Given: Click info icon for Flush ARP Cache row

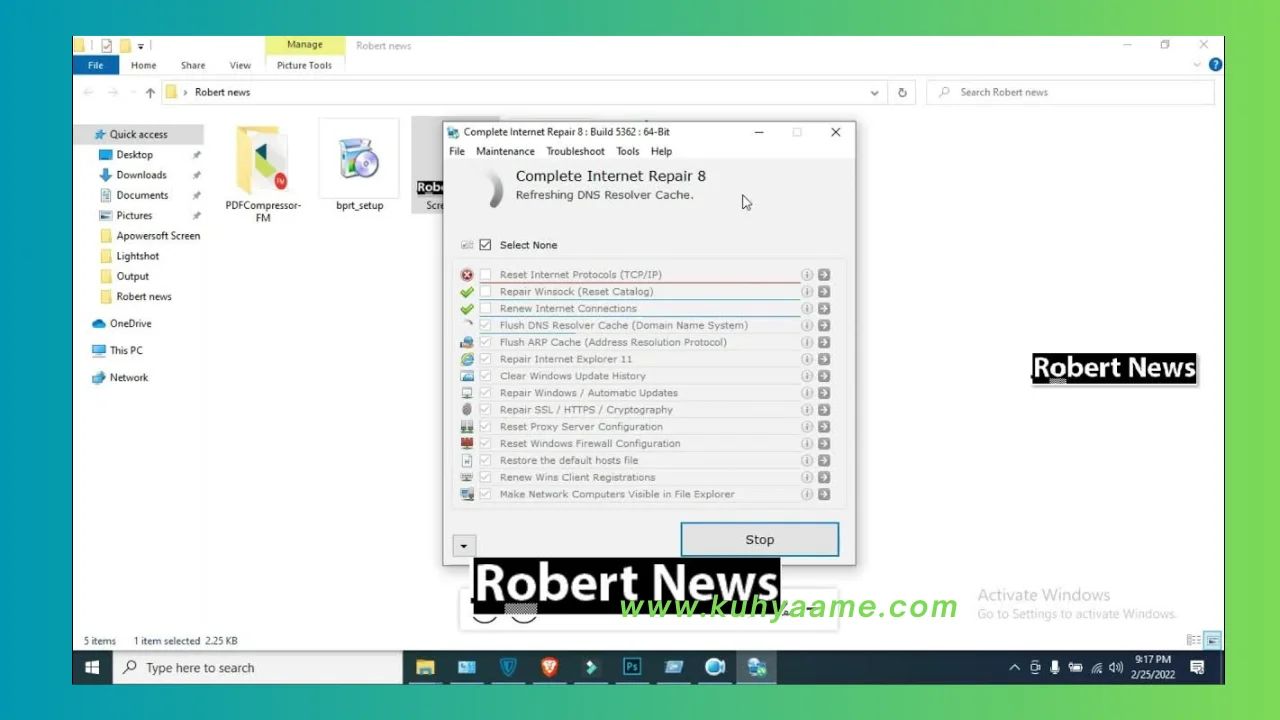Looking at the screenshot, I should [807, 342].
